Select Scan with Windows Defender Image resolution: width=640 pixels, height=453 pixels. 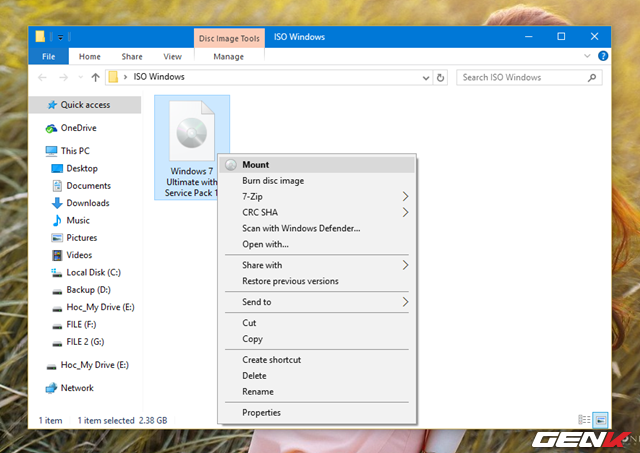pos(317,228)
